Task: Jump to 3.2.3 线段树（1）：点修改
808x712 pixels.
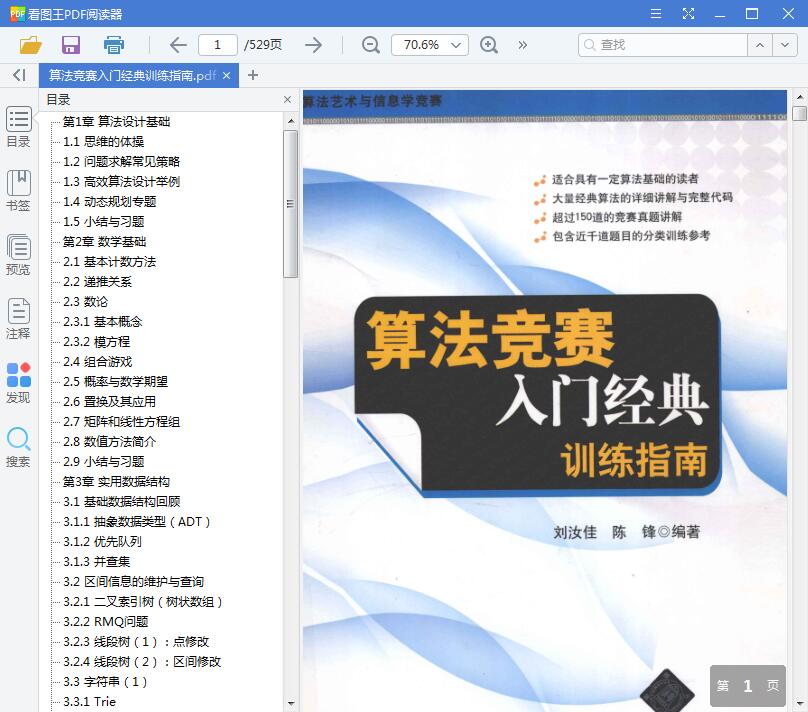Action: (136, 642)
